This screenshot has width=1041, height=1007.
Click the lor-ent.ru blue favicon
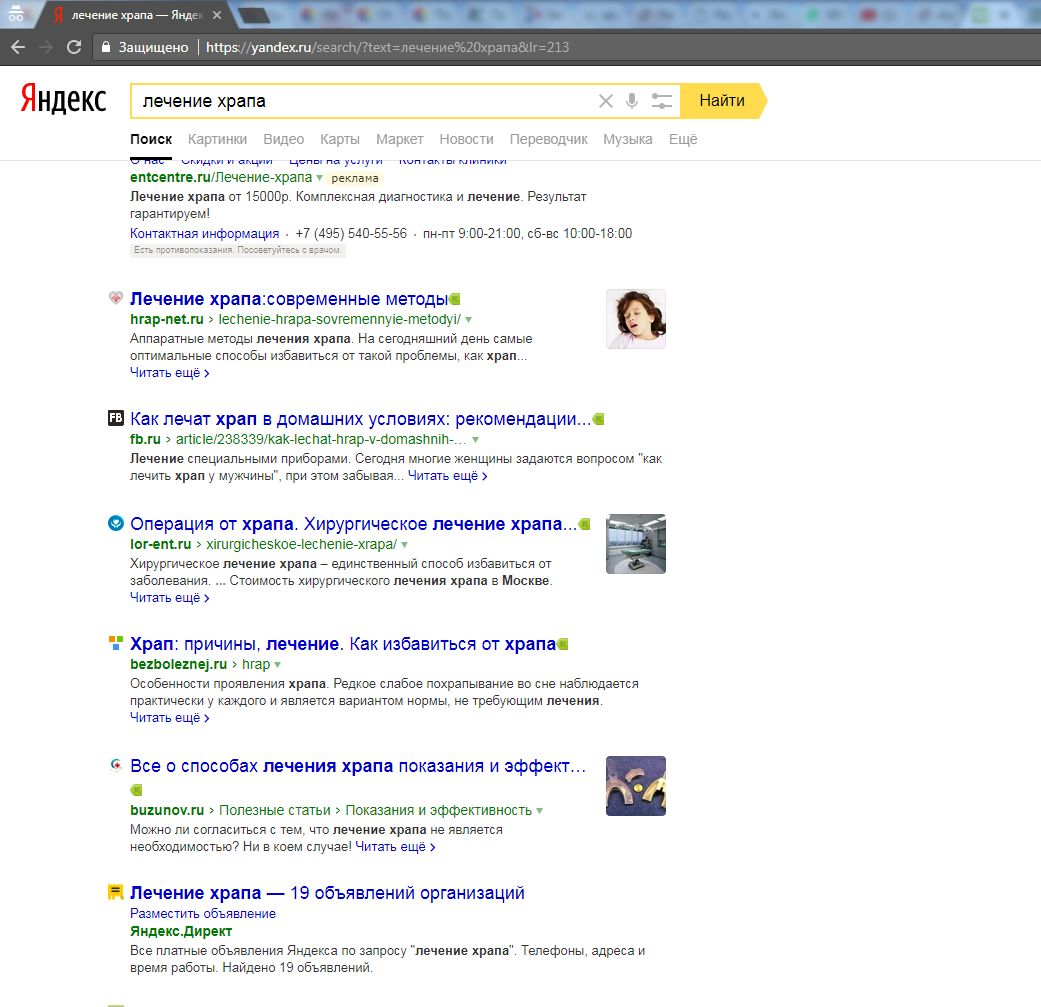click(116, 523)
